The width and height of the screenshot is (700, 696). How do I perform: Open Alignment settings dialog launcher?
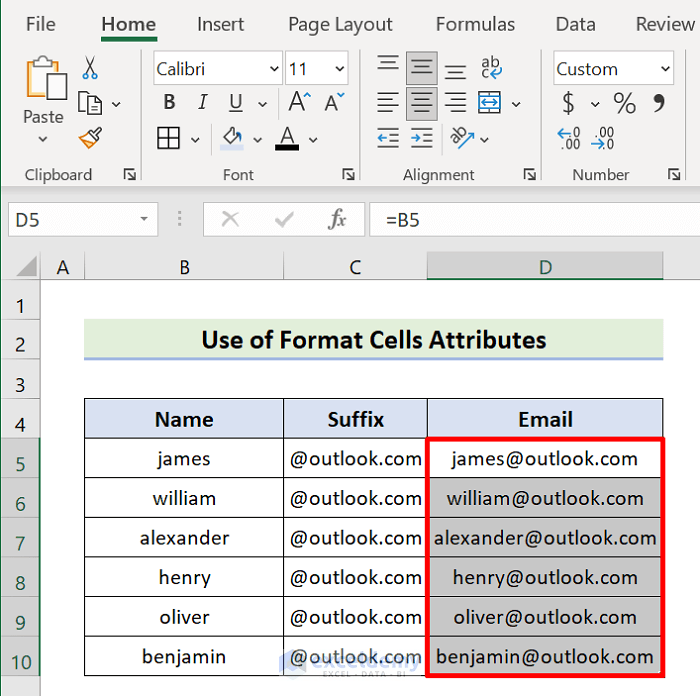coord(530,175)
